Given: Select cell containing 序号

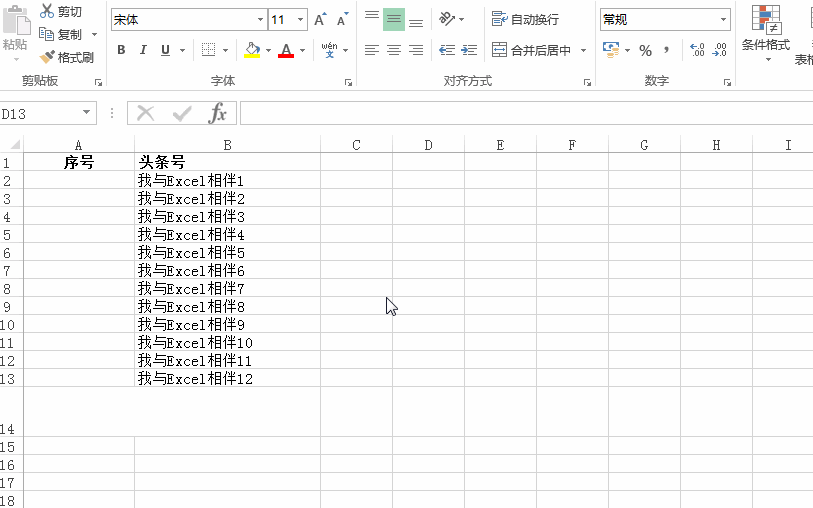Looking at the screenshot, I should [79, 162].
